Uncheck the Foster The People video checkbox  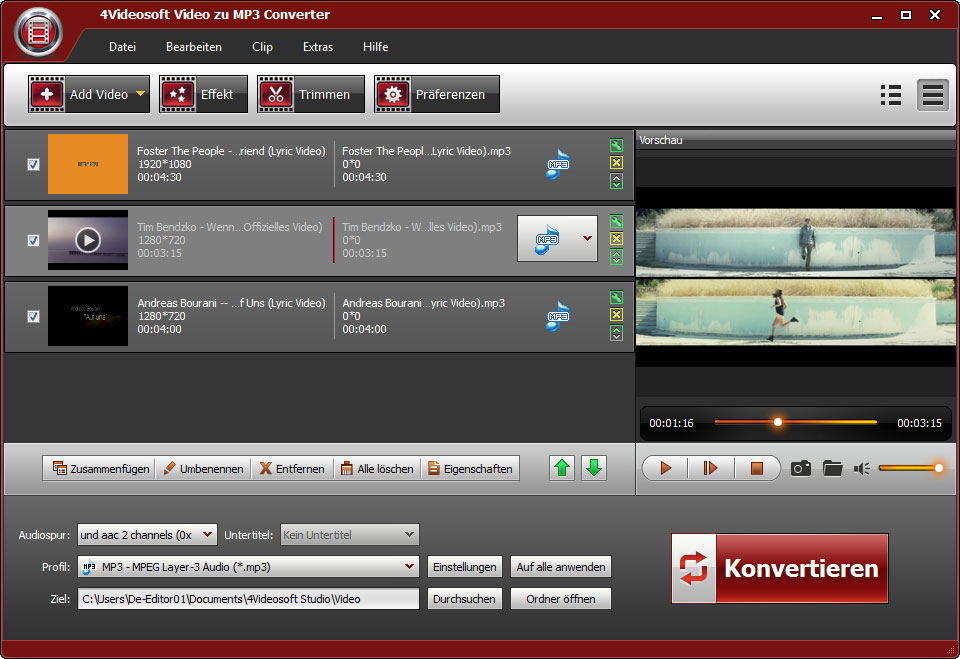34,164
